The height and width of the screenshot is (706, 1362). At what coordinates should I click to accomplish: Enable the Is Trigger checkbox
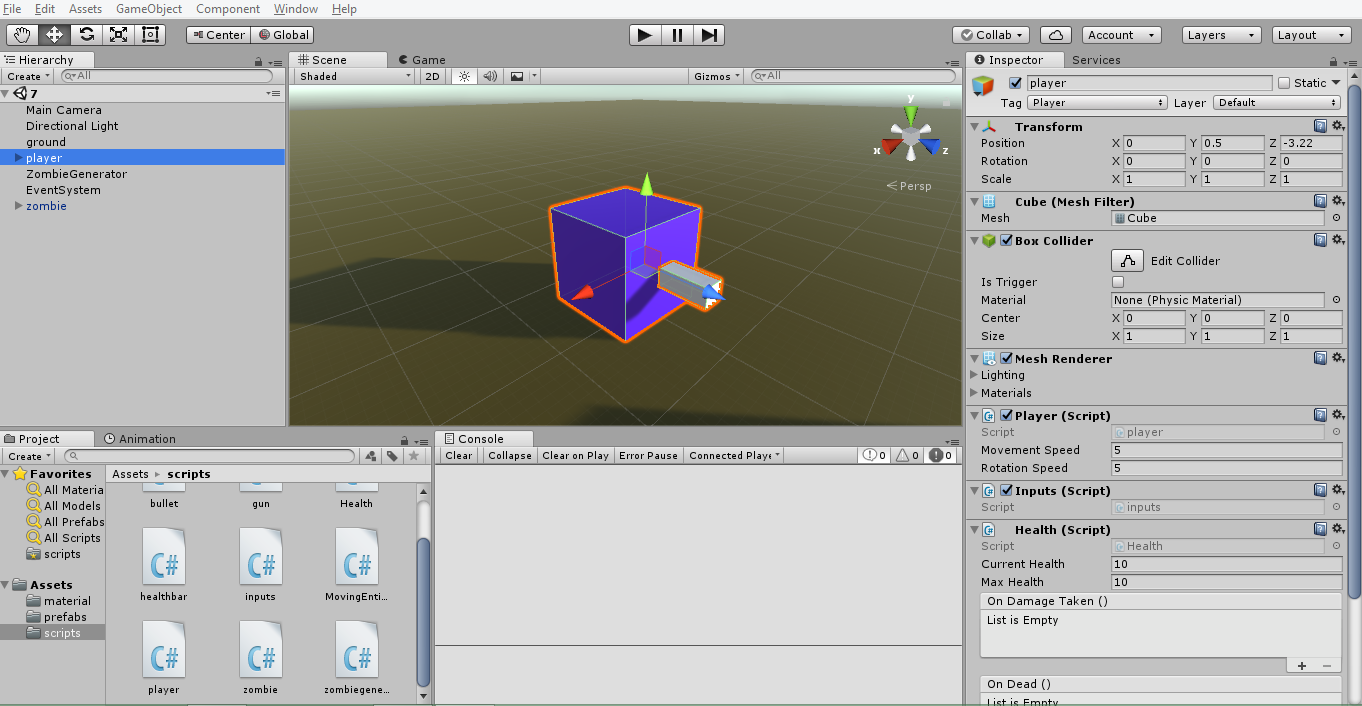[1118, 282]
